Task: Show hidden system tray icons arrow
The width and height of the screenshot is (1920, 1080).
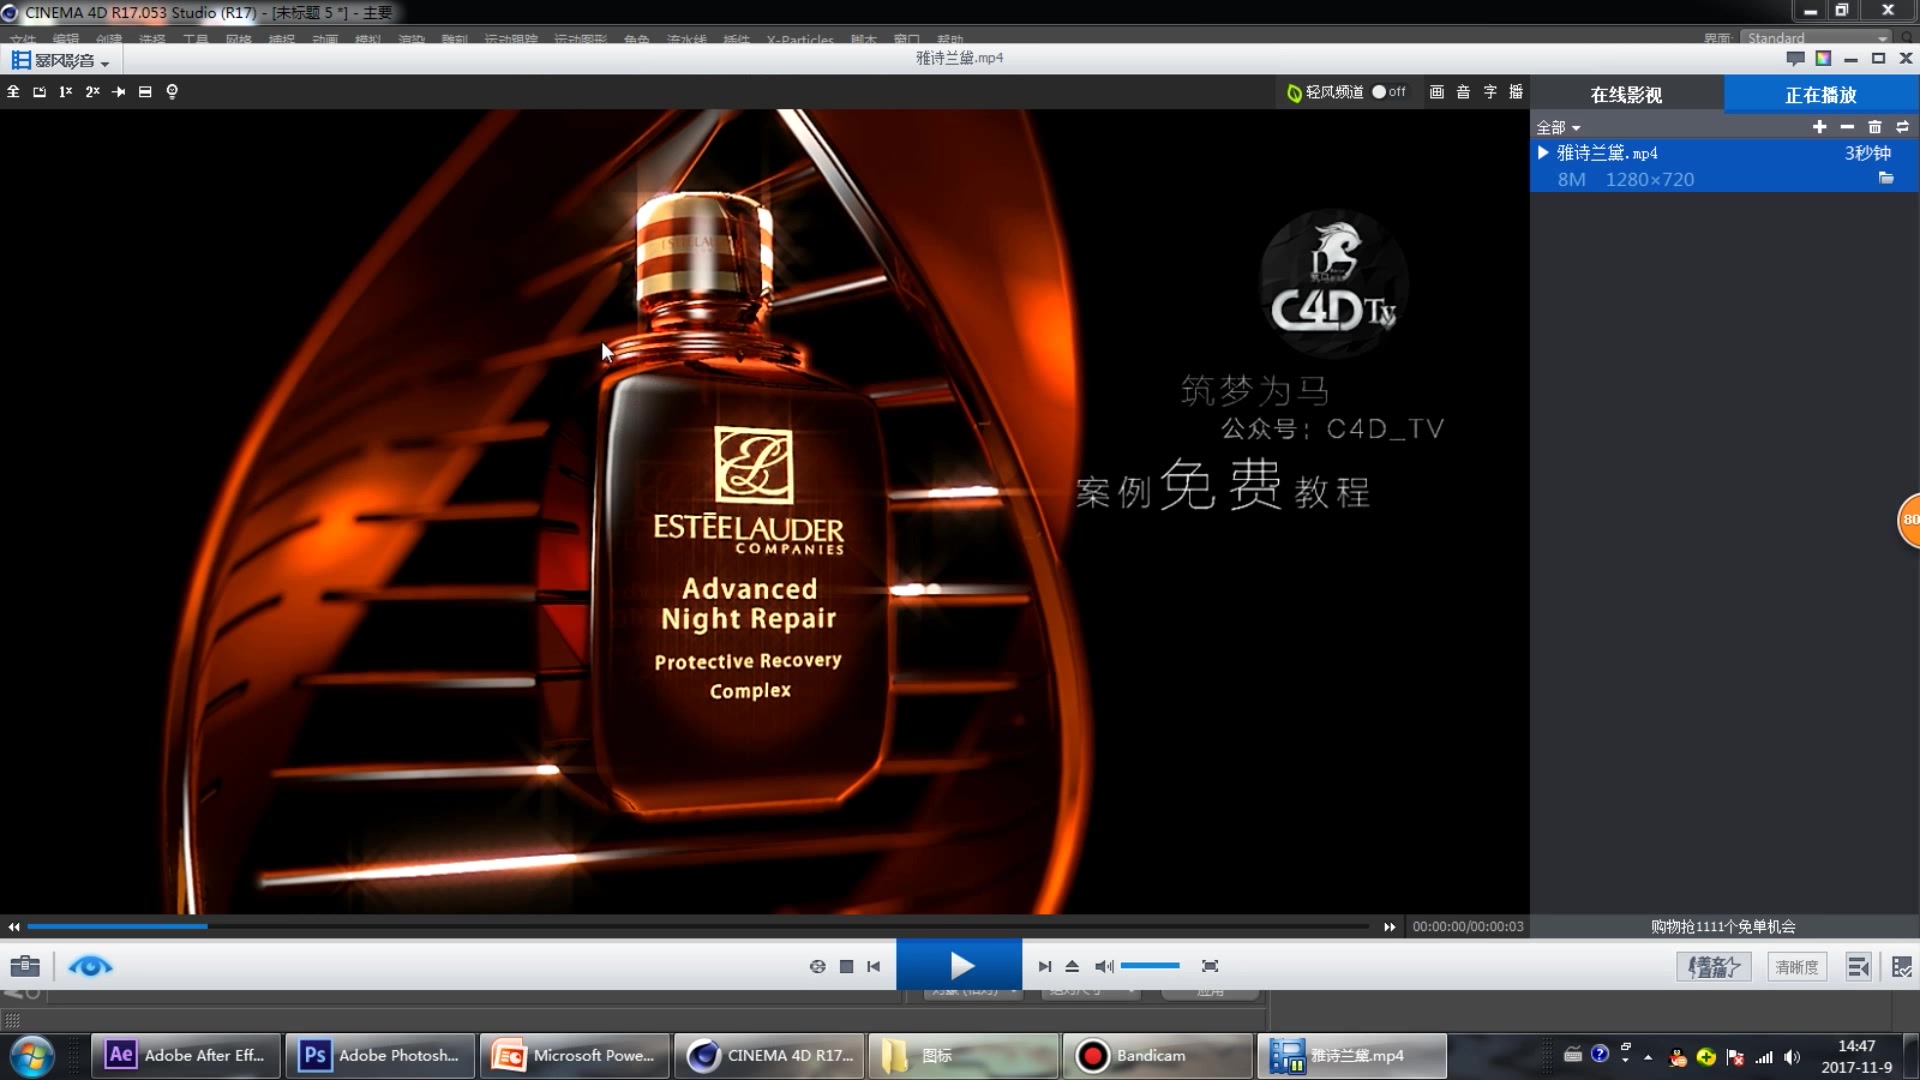Action: (1648, 1057)
